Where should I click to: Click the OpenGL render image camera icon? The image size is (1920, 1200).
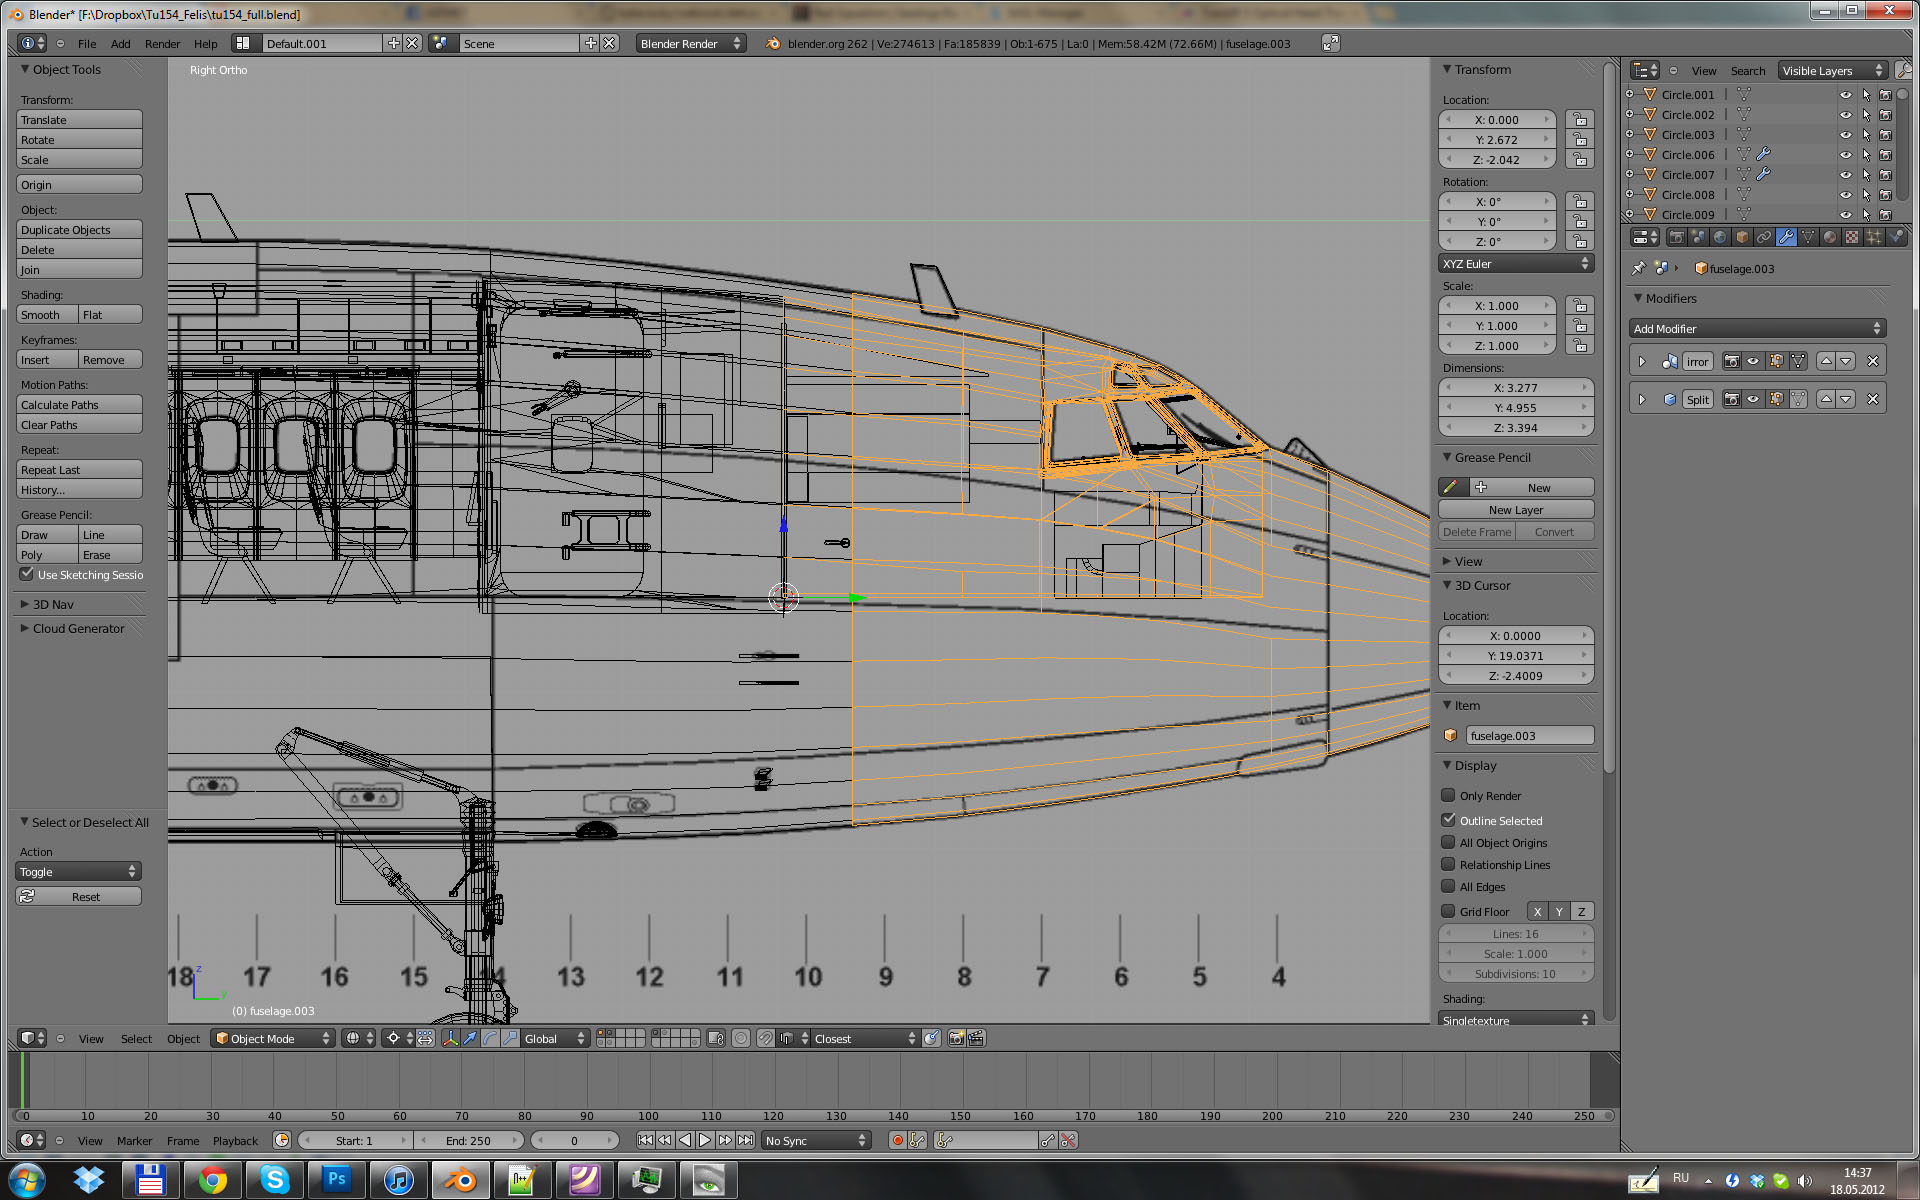956,1039
